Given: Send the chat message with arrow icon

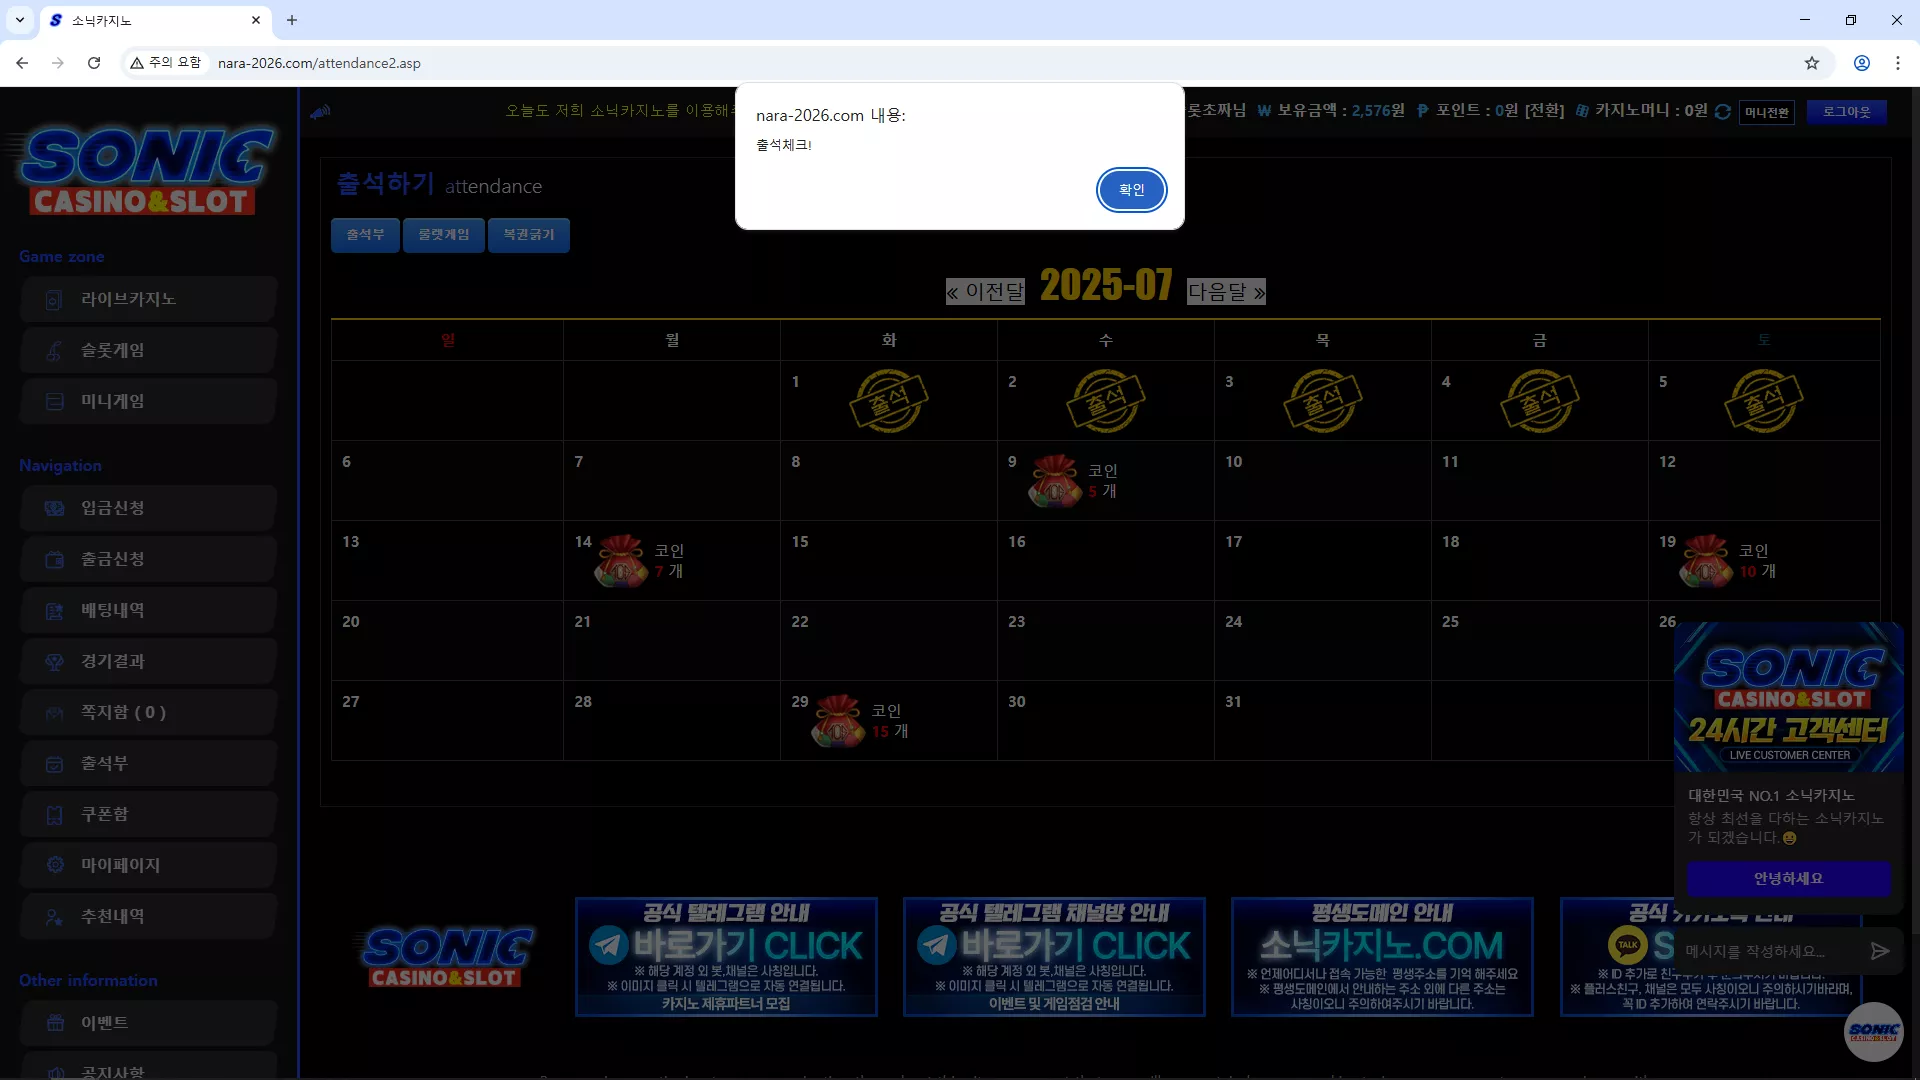Looking at the screenshot, I should point(1880,951).
